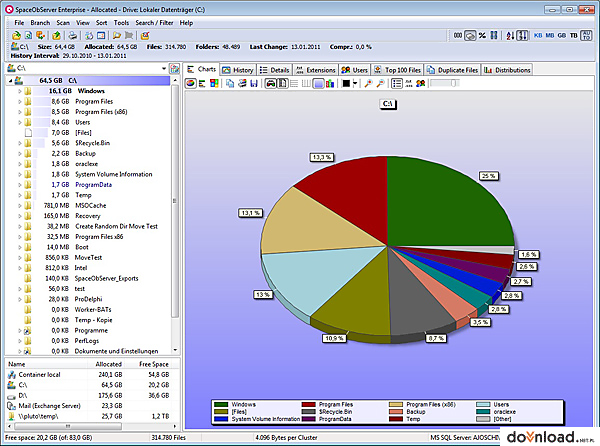Image resolution: width=600 pixels, height=446 pixels.
Task: Open the Tools menu
Action: point(121,23)
